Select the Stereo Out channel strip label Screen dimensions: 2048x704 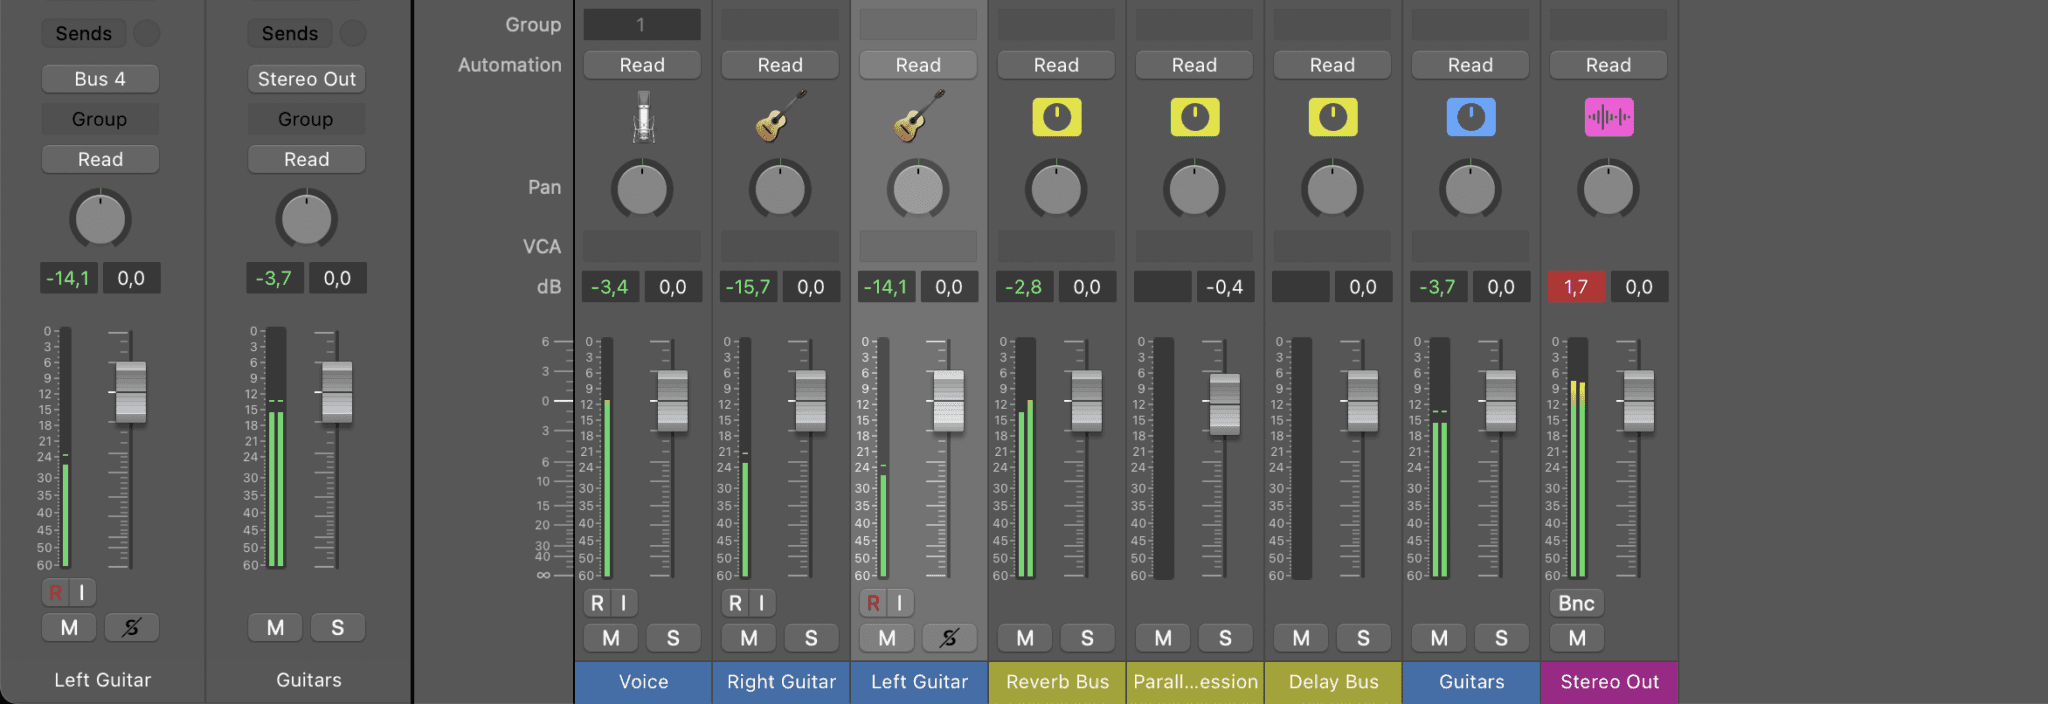[1609, 682]
